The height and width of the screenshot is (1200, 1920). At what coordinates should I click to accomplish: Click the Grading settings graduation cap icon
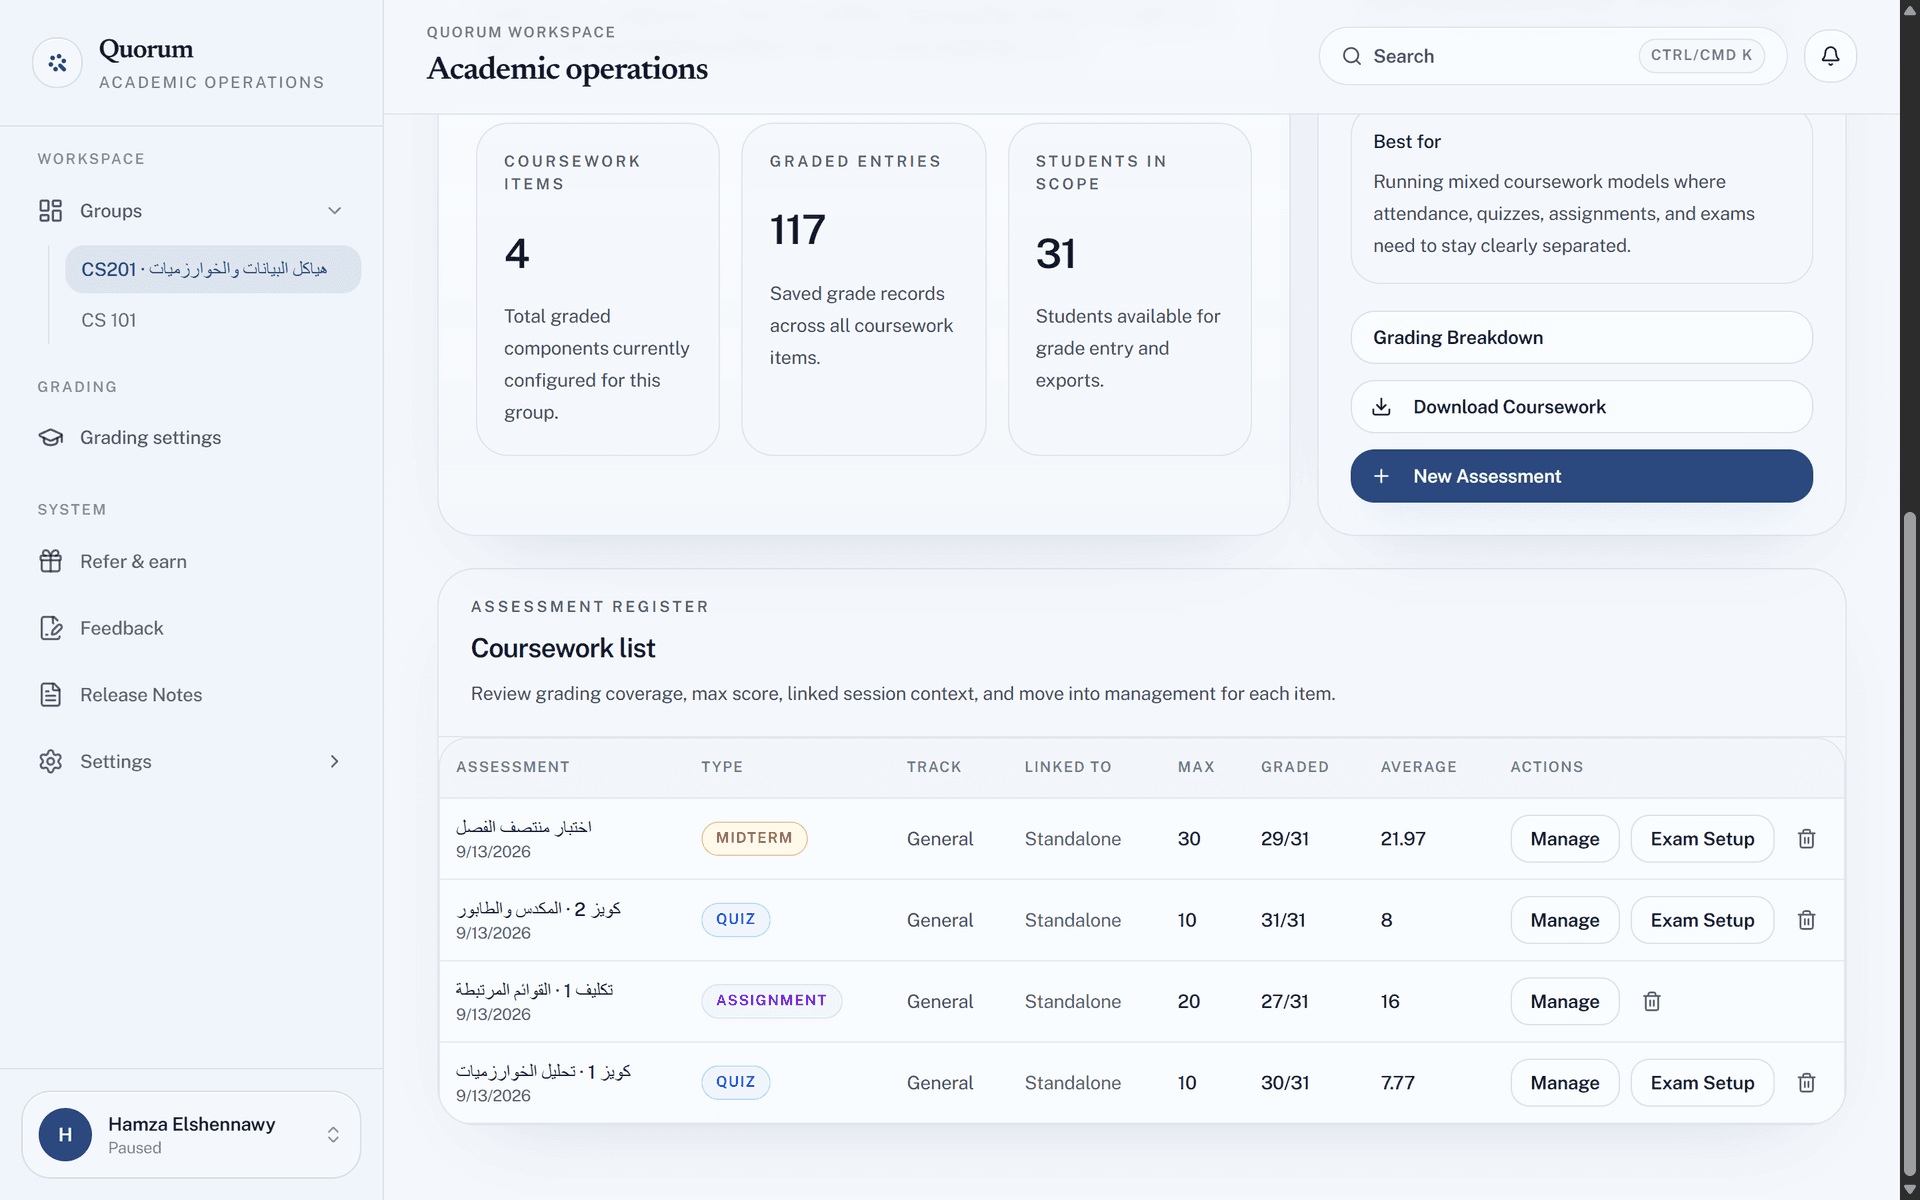pos(50,438)
